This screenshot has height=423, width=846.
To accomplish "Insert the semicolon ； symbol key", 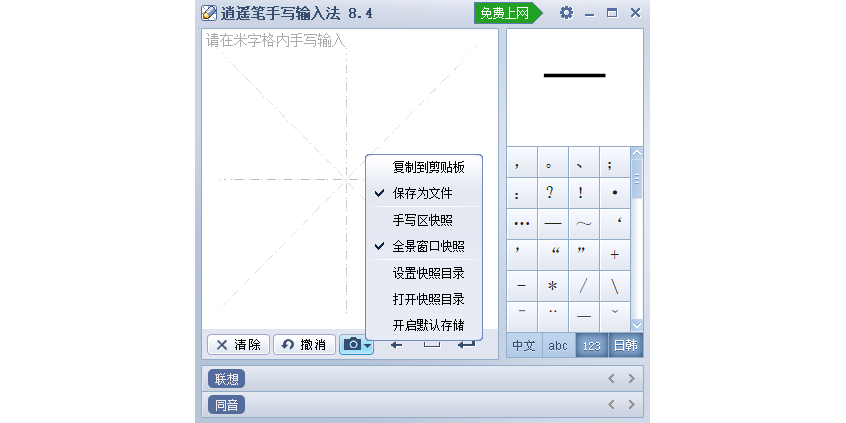I will (x=615, y=161).
